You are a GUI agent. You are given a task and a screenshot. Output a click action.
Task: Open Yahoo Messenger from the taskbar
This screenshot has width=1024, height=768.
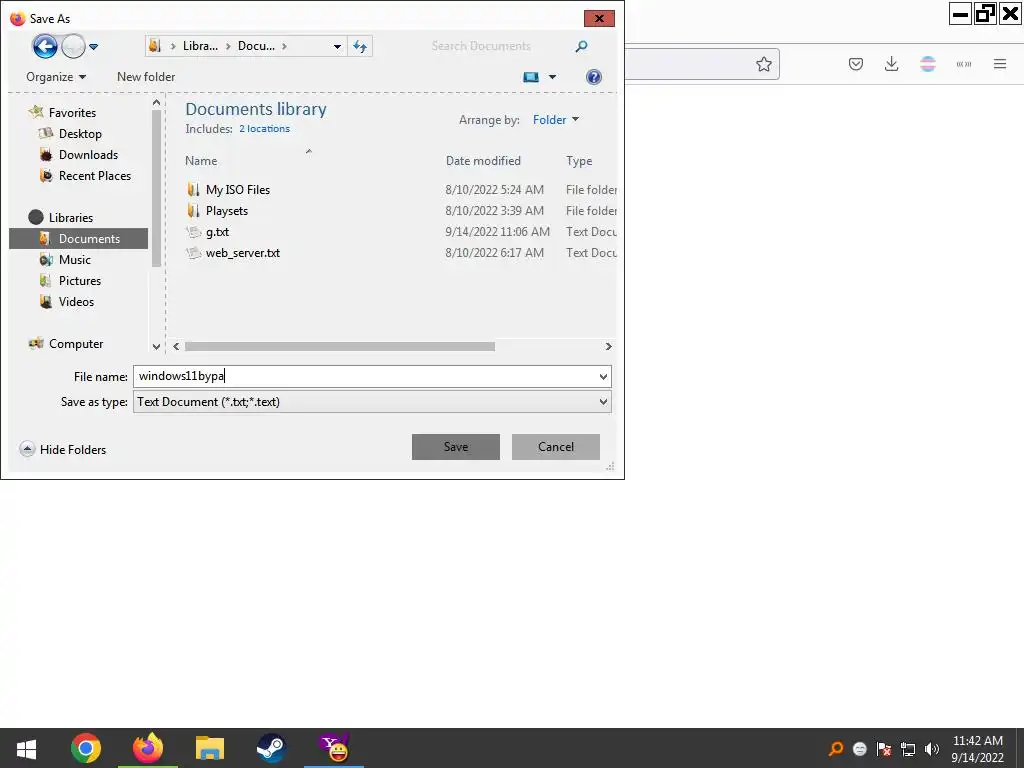[x=334, y=748]
